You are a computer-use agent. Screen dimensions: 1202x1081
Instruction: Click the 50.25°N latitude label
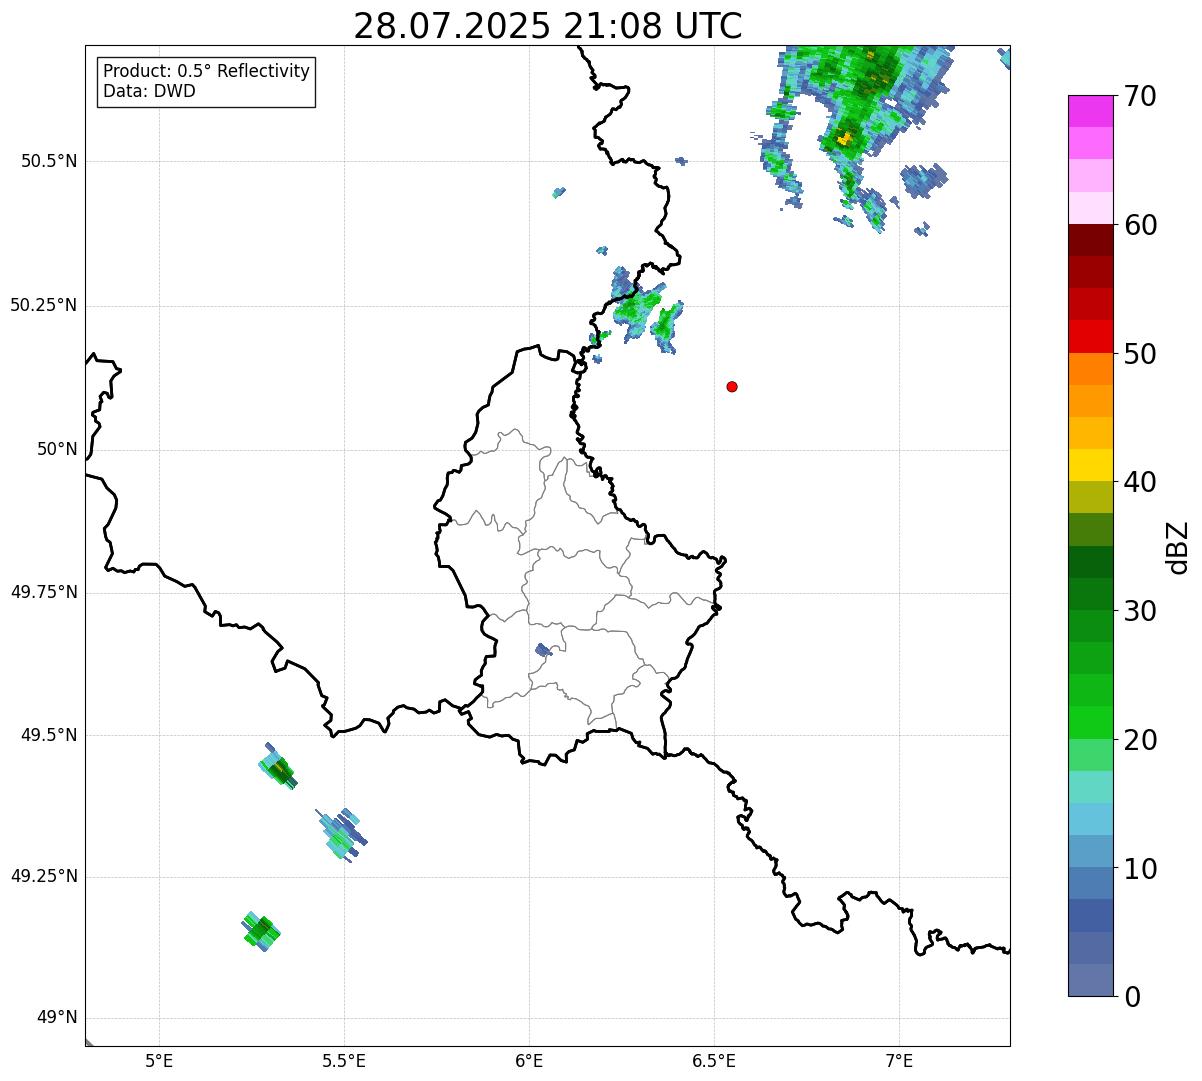click(x=43, y=305)
